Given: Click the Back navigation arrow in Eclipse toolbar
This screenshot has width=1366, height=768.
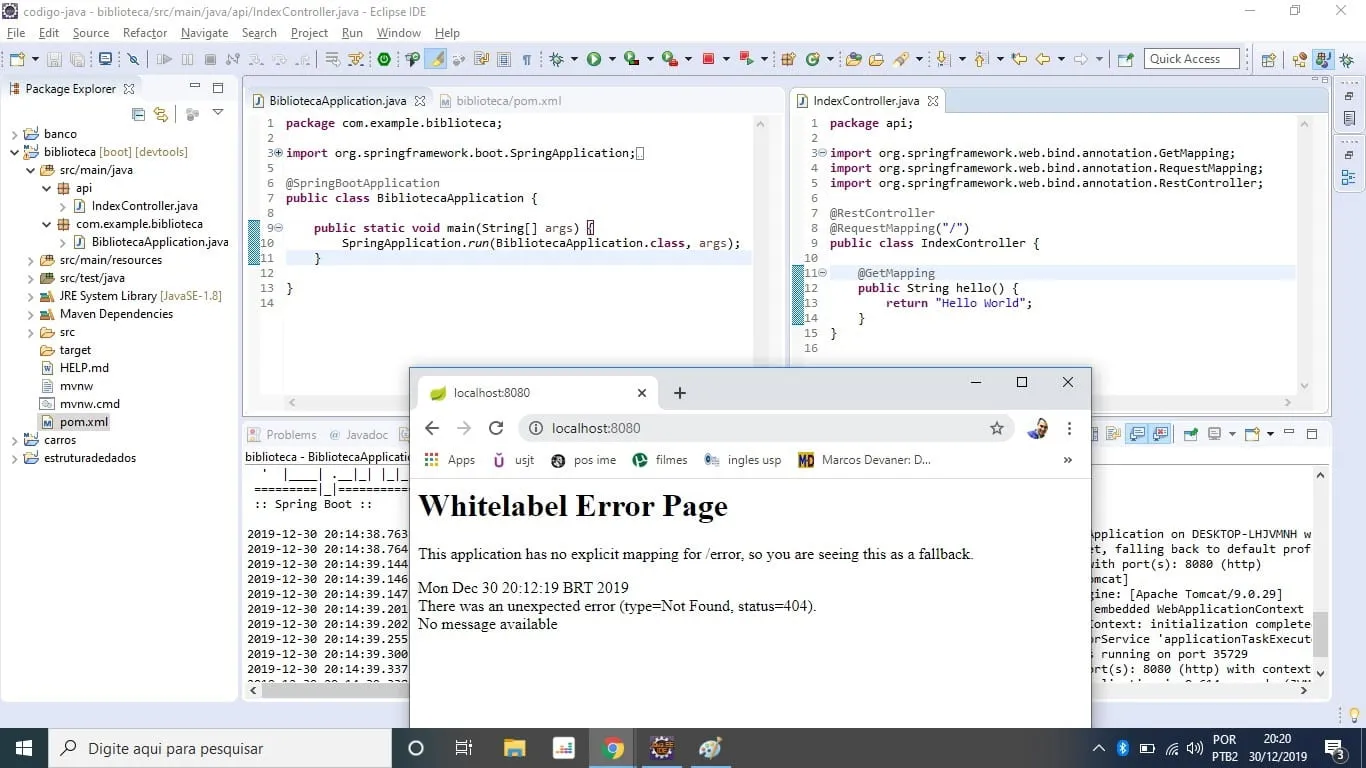Looking at the screenshot, I should (1043, 59).
